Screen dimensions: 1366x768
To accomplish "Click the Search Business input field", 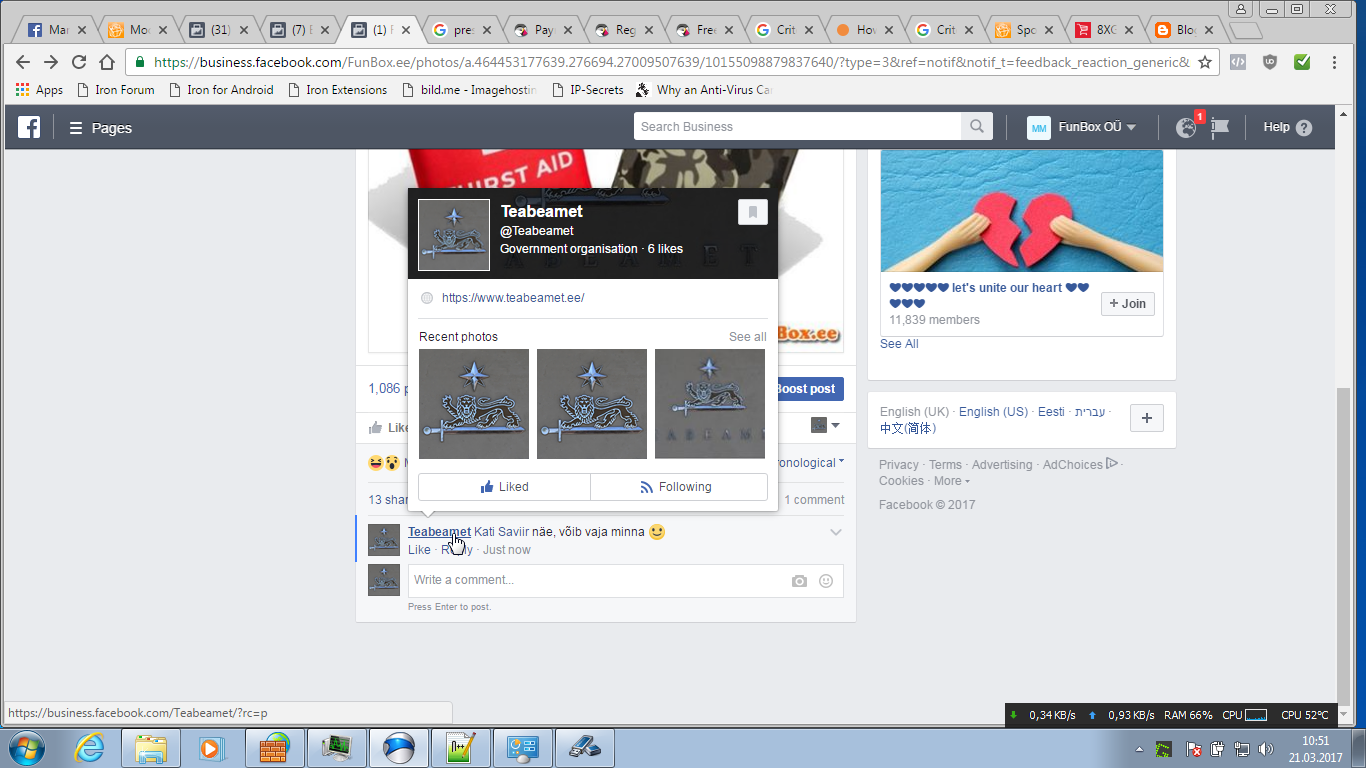I will [x=798, y=127].
